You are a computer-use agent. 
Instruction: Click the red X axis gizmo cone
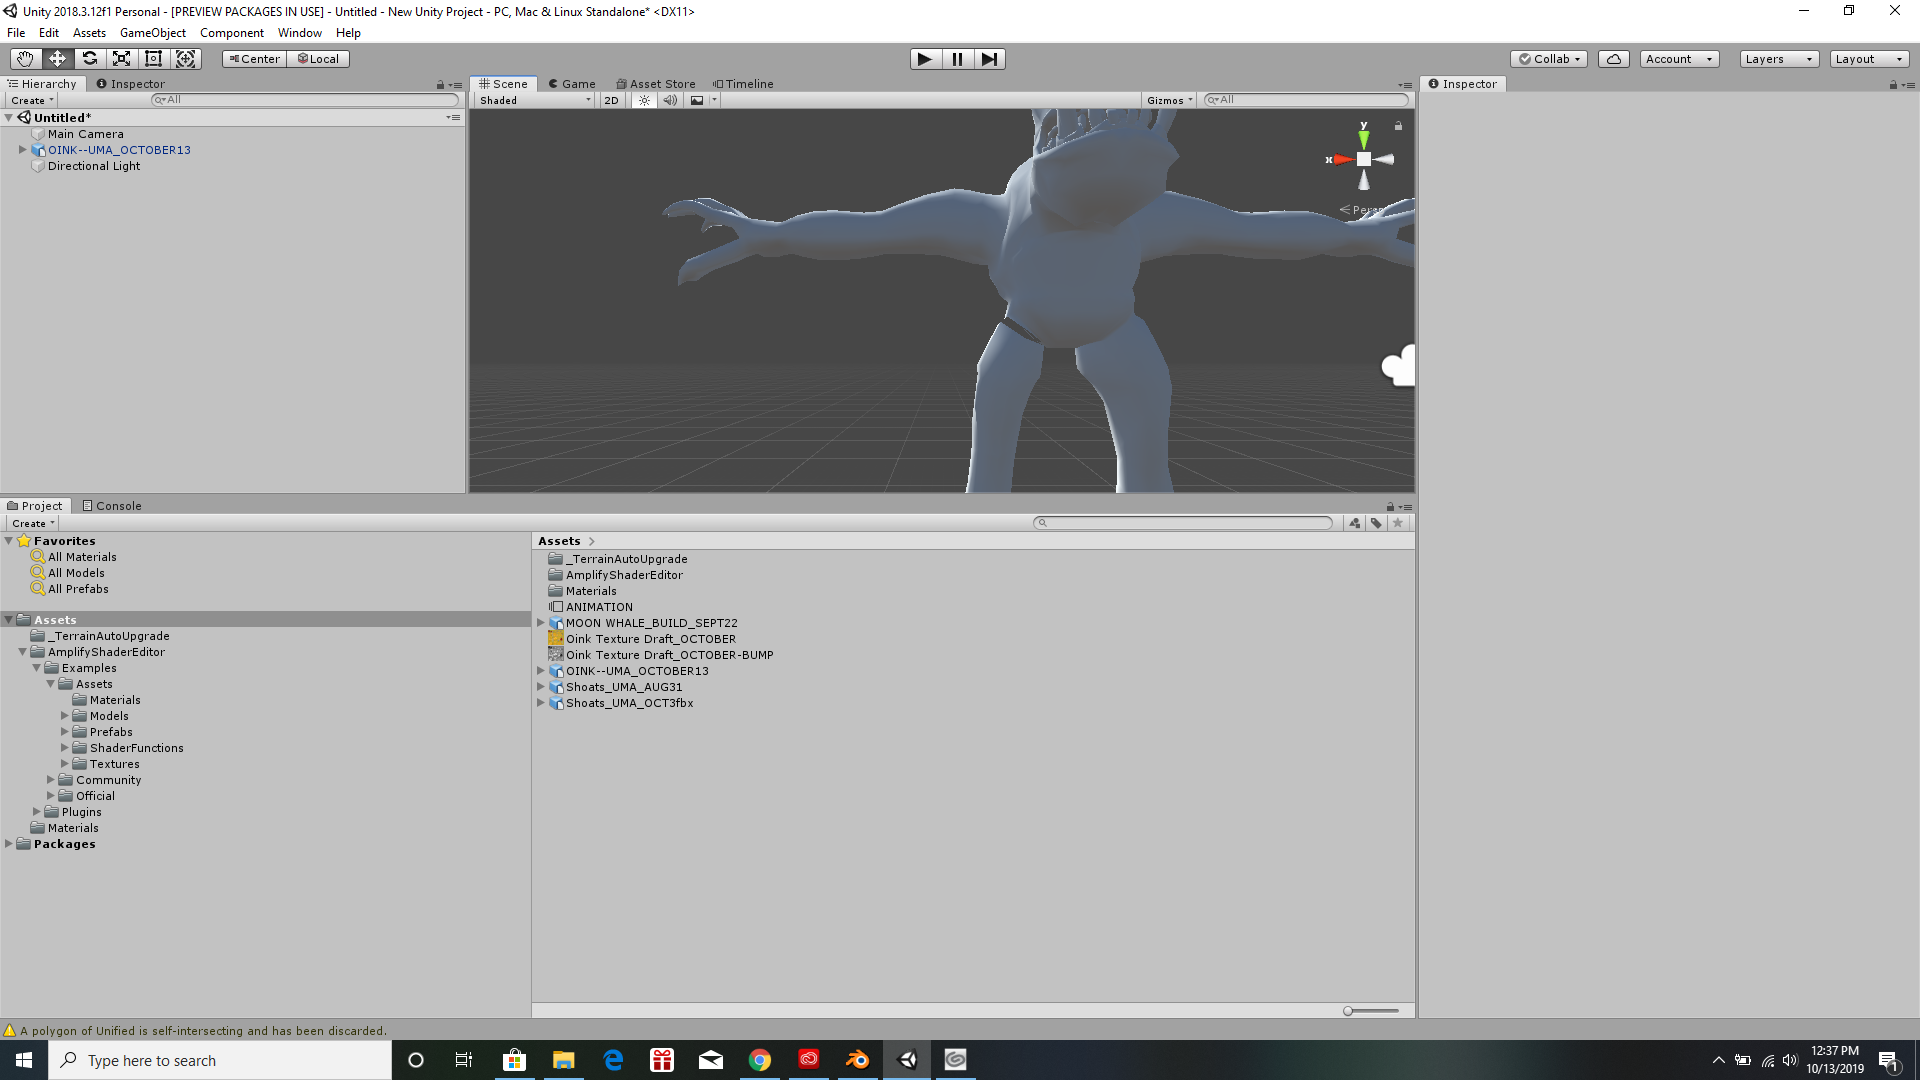(x=1342, y=160)
